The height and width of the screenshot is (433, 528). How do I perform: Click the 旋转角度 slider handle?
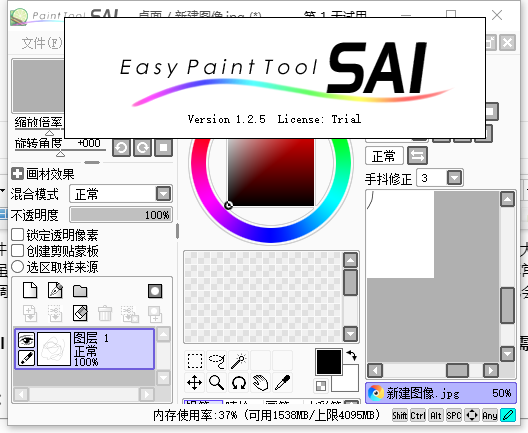coord(60,154)
